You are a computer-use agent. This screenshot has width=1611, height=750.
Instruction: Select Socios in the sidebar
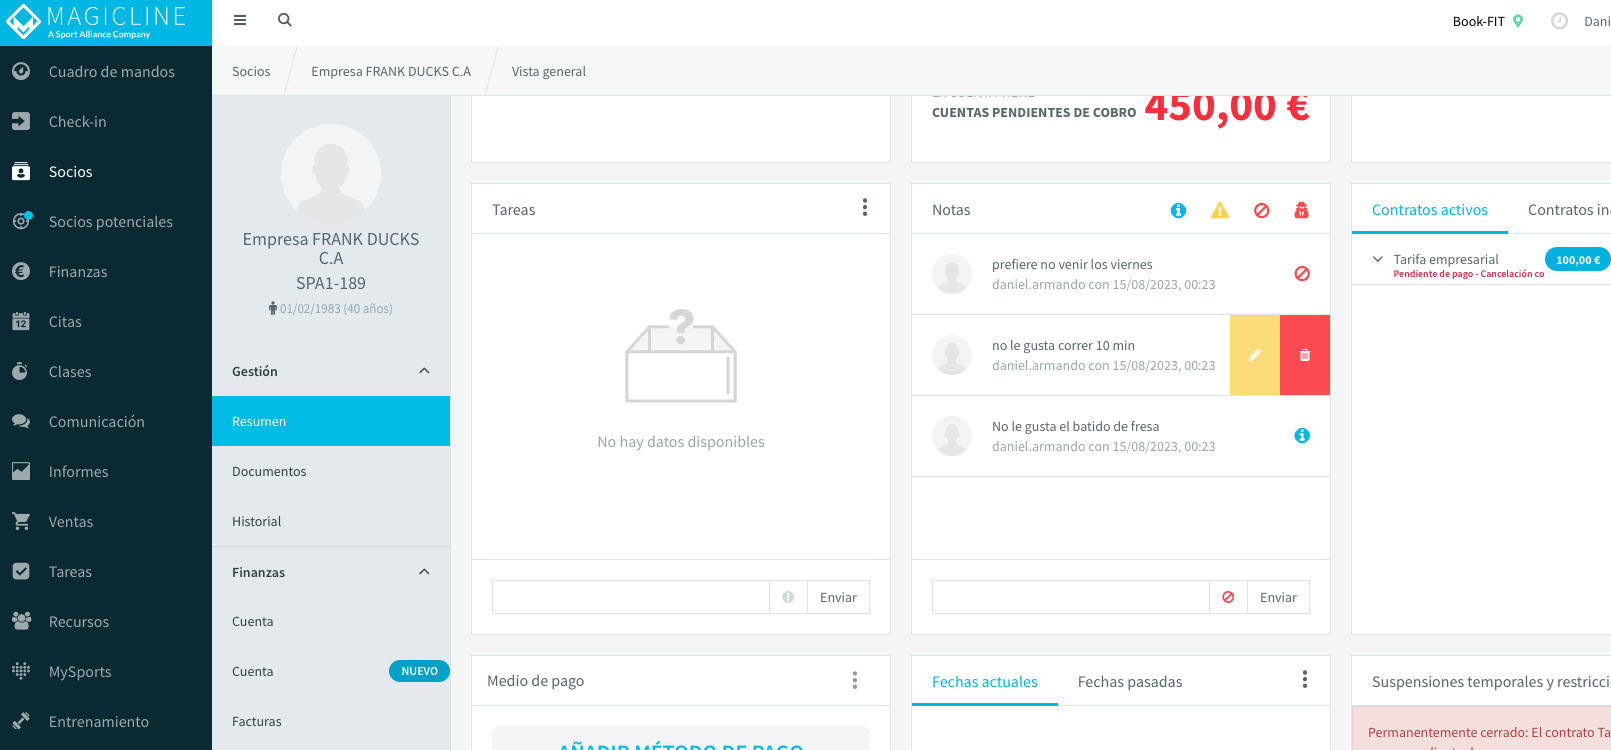point(106,172)
